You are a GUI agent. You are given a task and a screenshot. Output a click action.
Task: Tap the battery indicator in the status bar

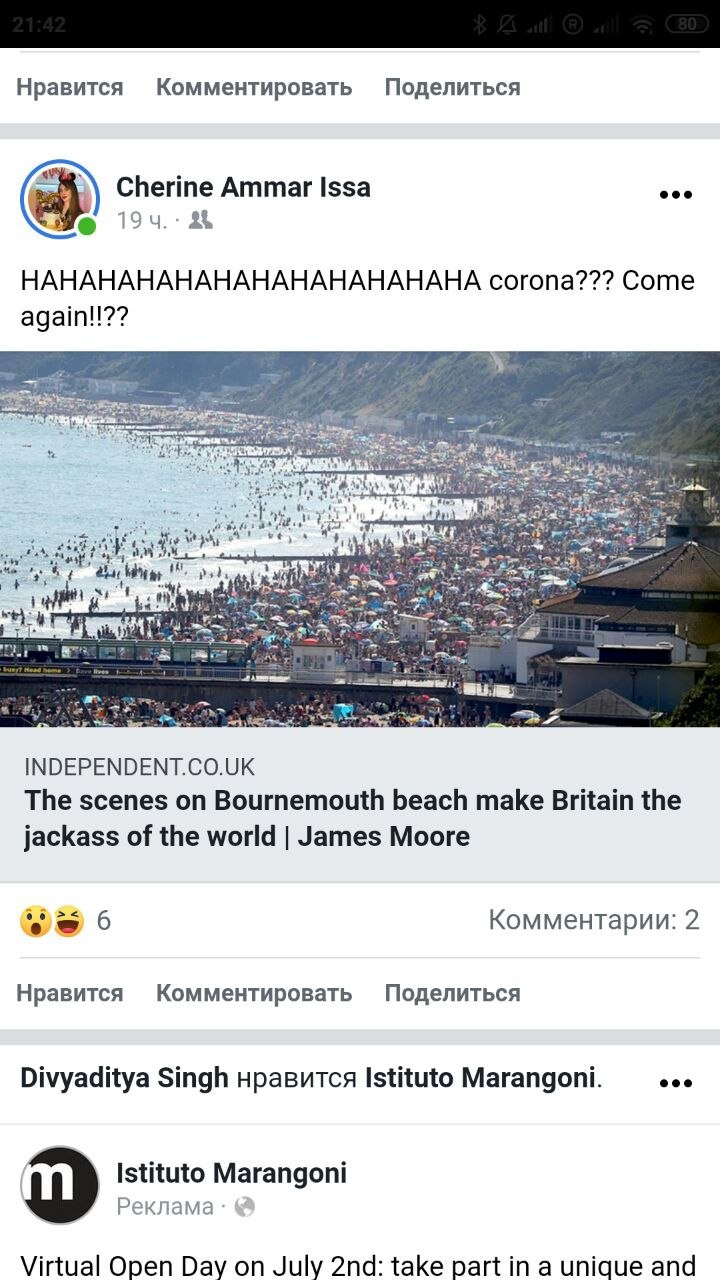tap(686, 25)
